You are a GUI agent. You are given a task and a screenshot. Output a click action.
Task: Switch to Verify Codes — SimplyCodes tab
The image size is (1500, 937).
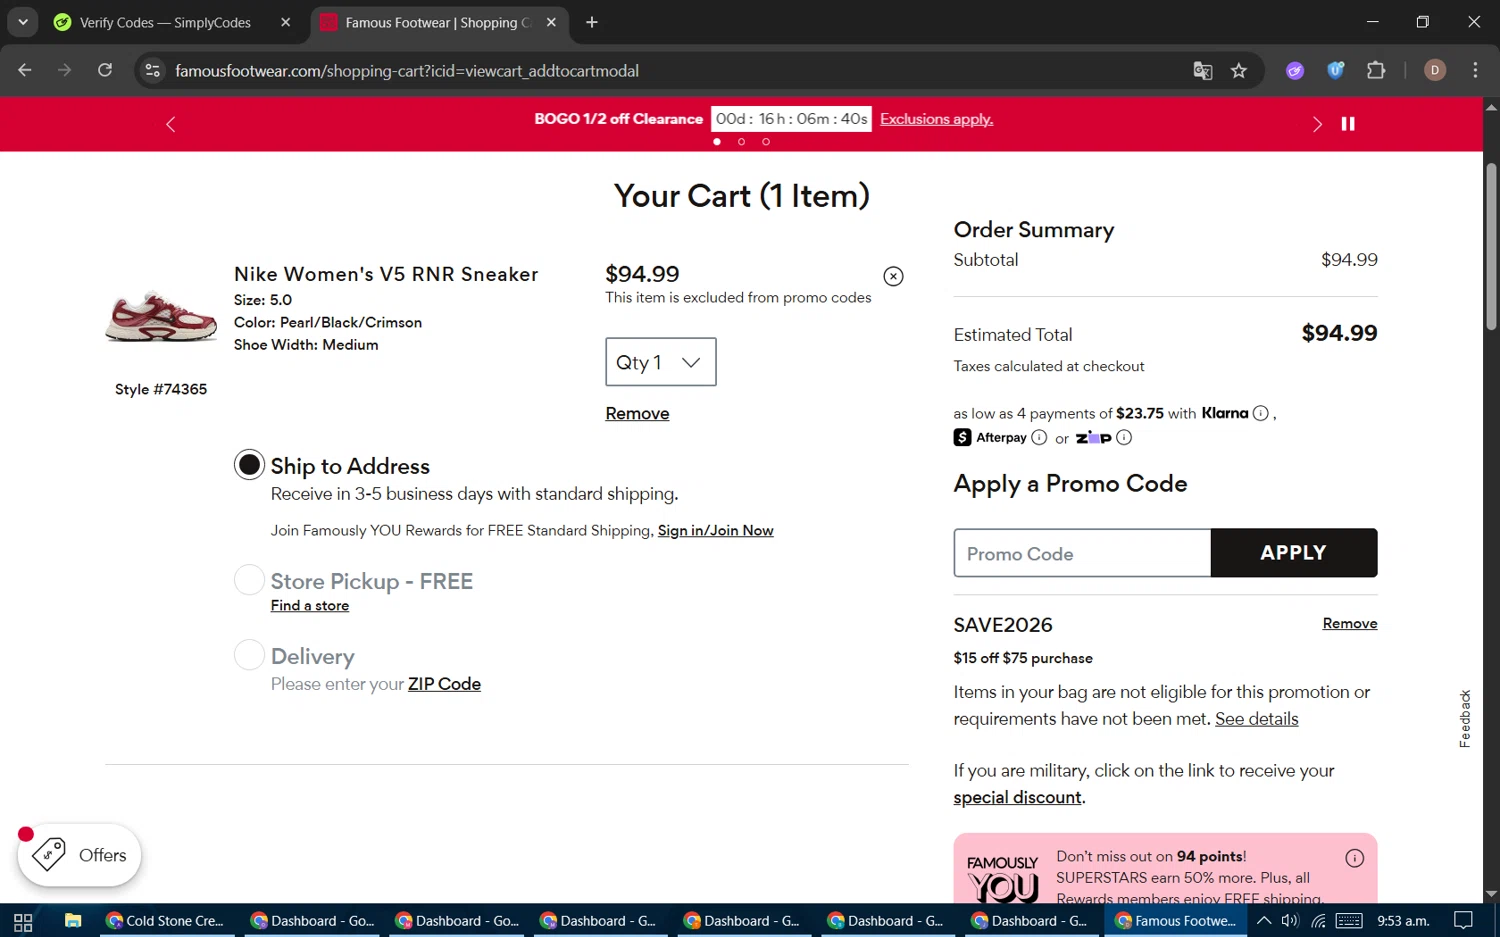point(165,22)
